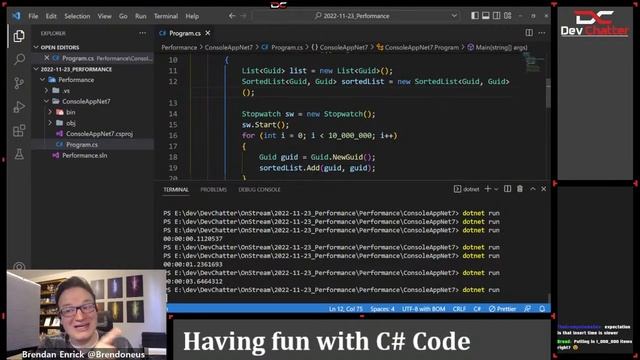Toggle primary side bar layout icon
This screenshot has width=640, height=360.
point(475,16)
